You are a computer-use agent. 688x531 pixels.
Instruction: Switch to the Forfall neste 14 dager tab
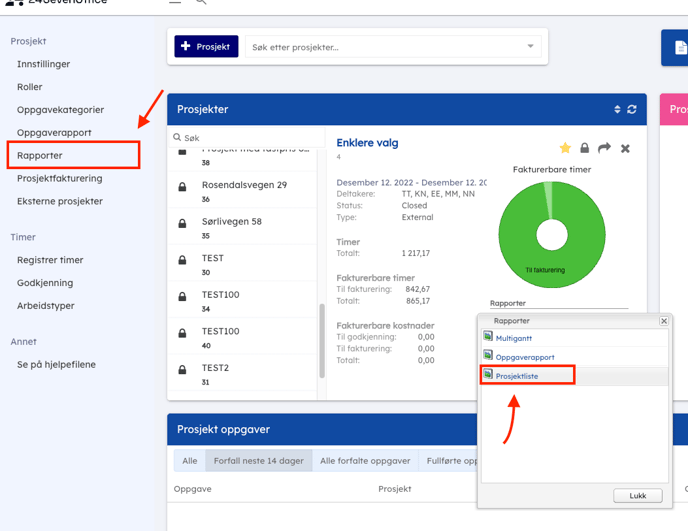coord(256,461)
